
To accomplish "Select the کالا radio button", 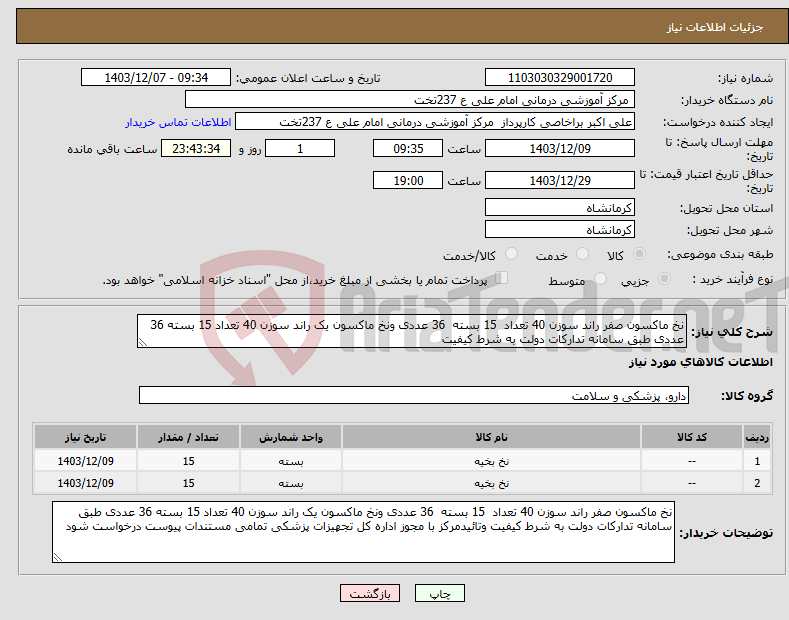I will click(x=639, y=254).
